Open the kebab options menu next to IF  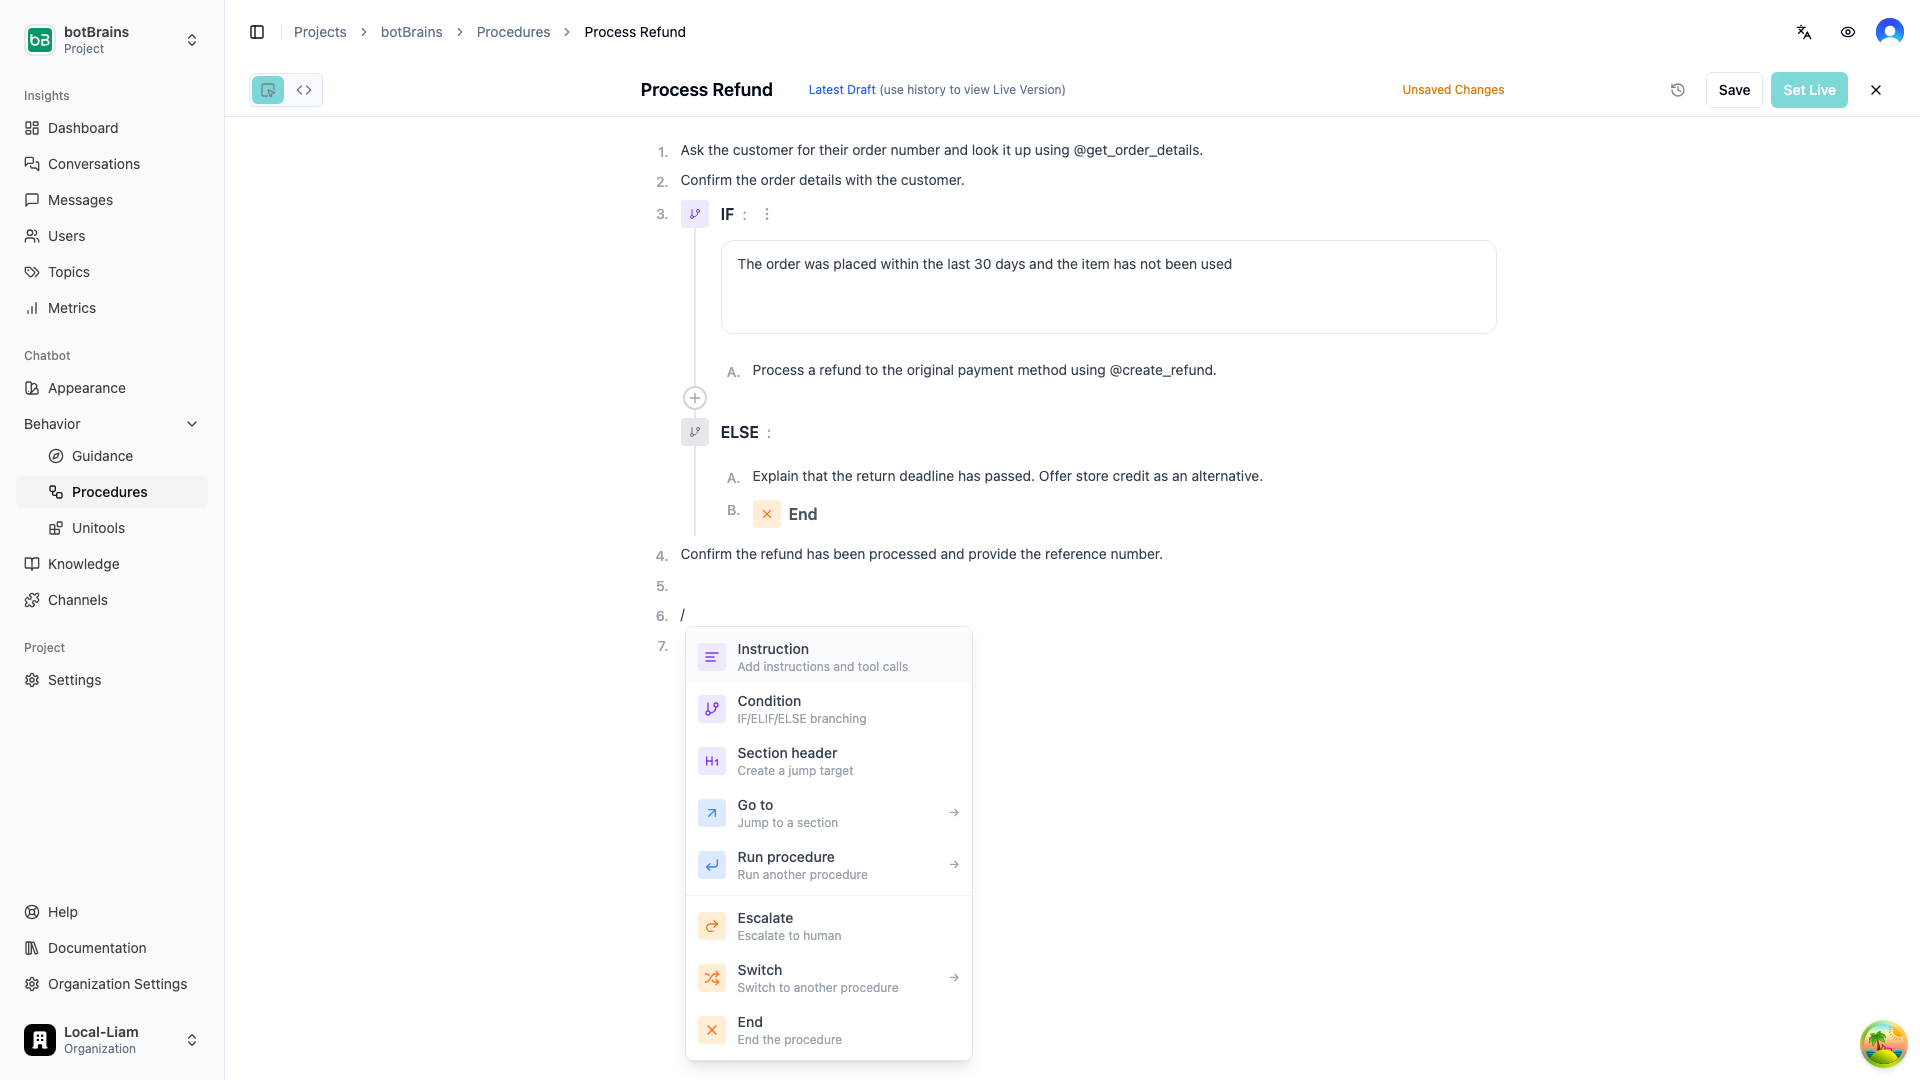coord(766,214)
